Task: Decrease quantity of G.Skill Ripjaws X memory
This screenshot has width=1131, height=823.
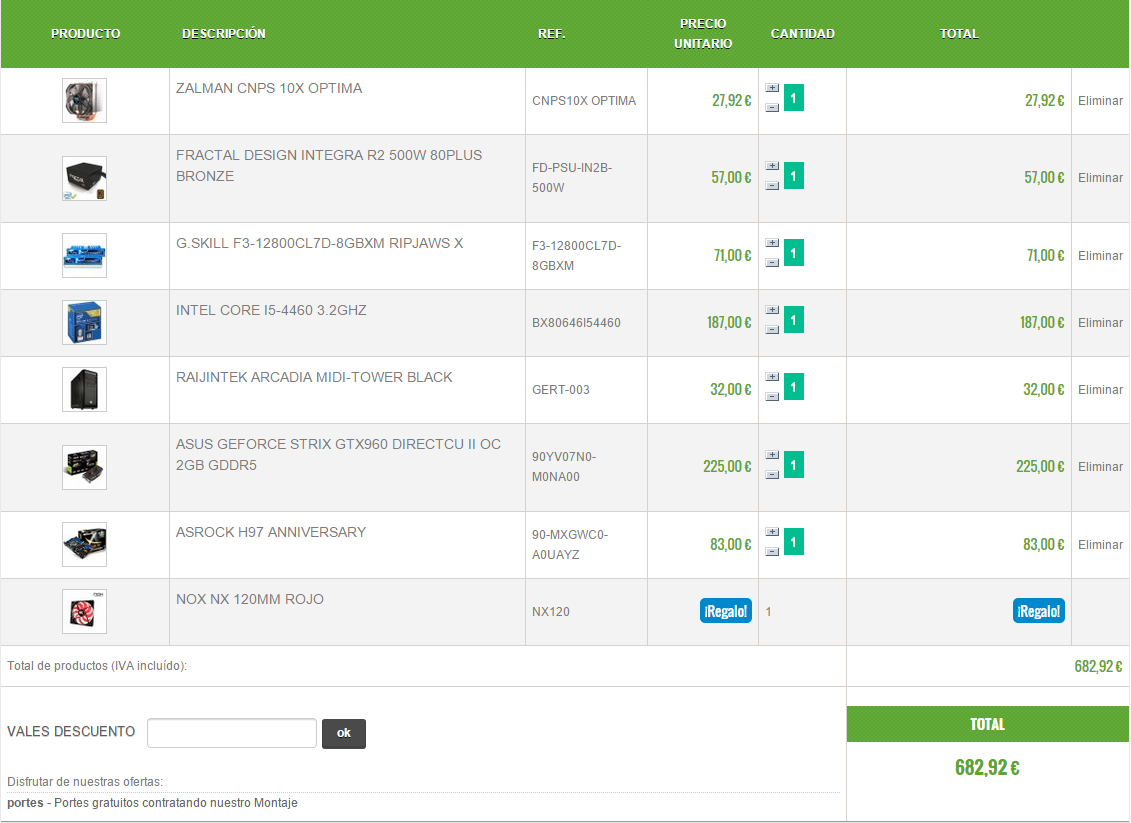Action: tap(772, 263)
